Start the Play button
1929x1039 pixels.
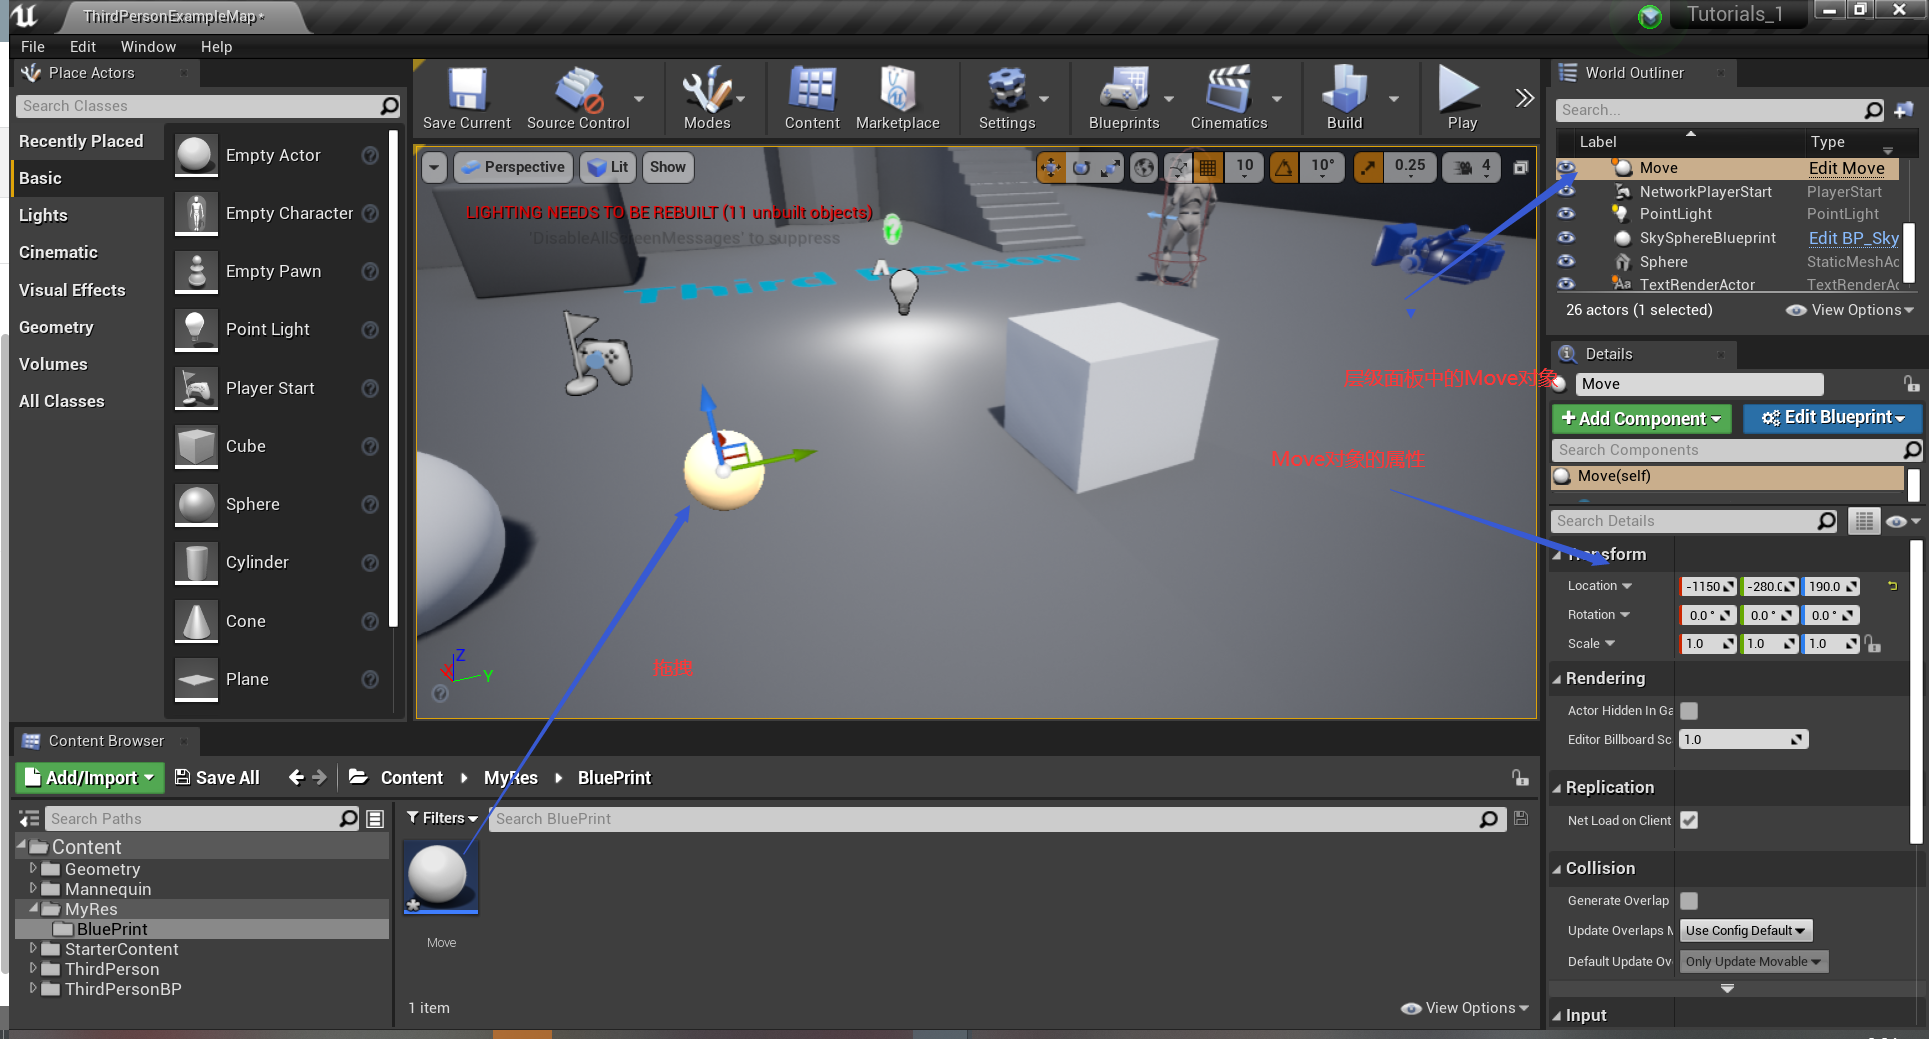tap(1461, 98)
